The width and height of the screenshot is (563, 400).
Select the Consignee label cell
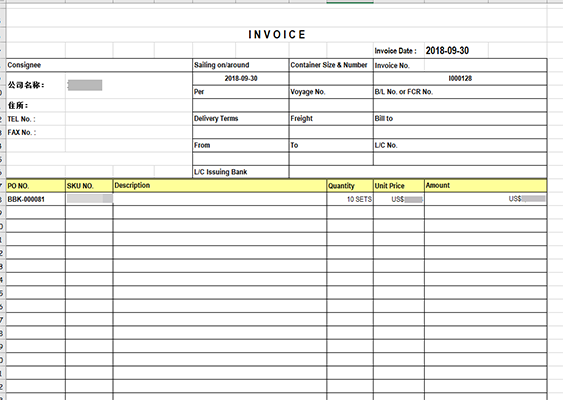99,65
